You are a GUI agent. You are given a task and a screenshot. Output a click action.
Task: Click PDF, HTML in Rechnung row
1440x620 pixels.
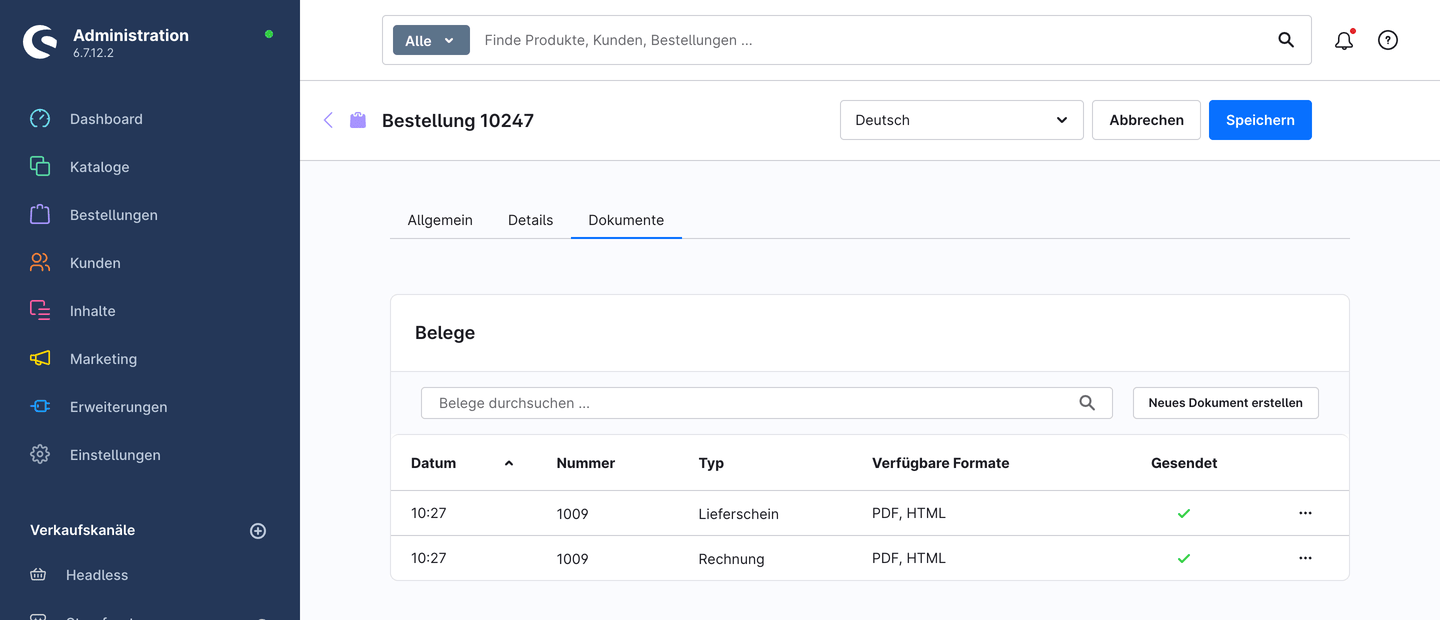tap(908, 558)
